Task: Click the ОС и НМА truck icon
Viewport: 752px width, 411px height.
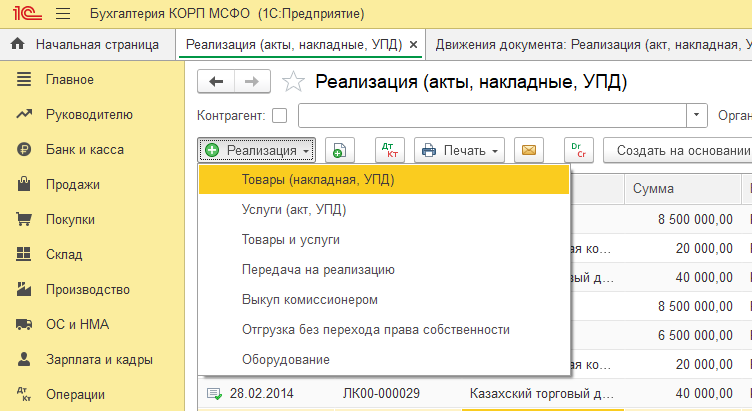Action: pyautogui.click(x=24, y=324)
